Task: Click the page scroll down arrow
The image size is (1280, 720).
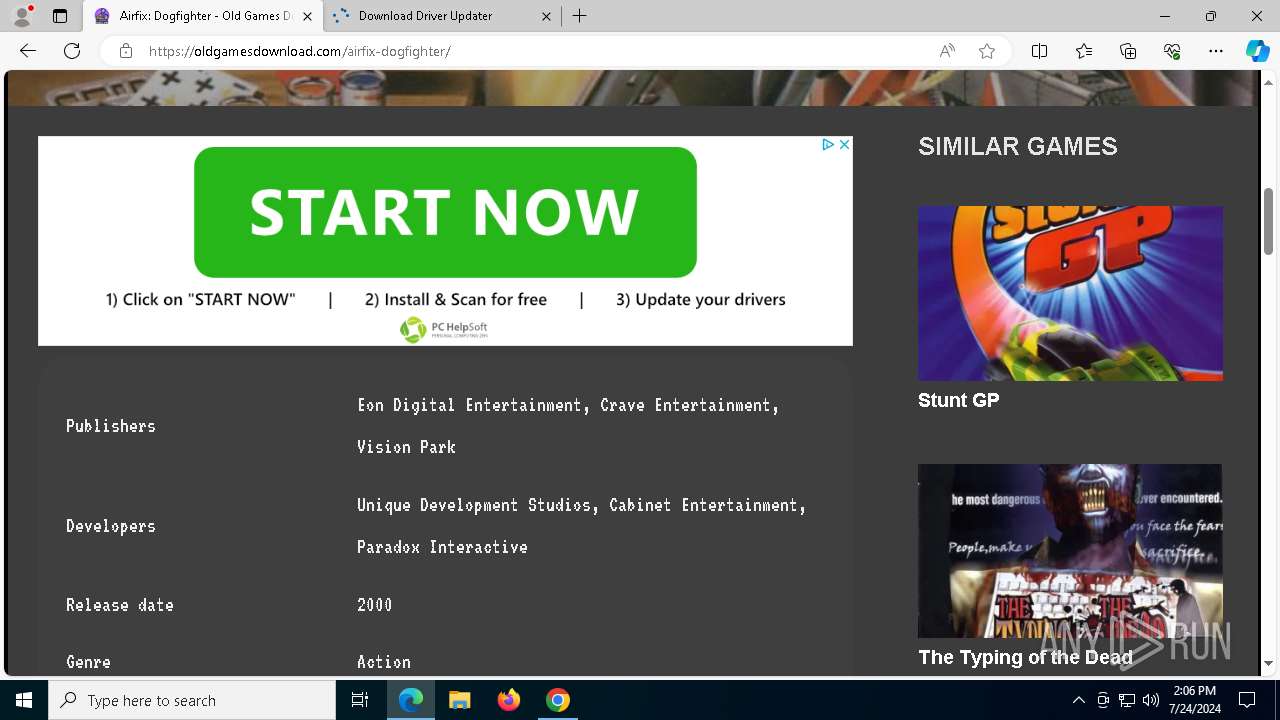Action: [1269, 663]
